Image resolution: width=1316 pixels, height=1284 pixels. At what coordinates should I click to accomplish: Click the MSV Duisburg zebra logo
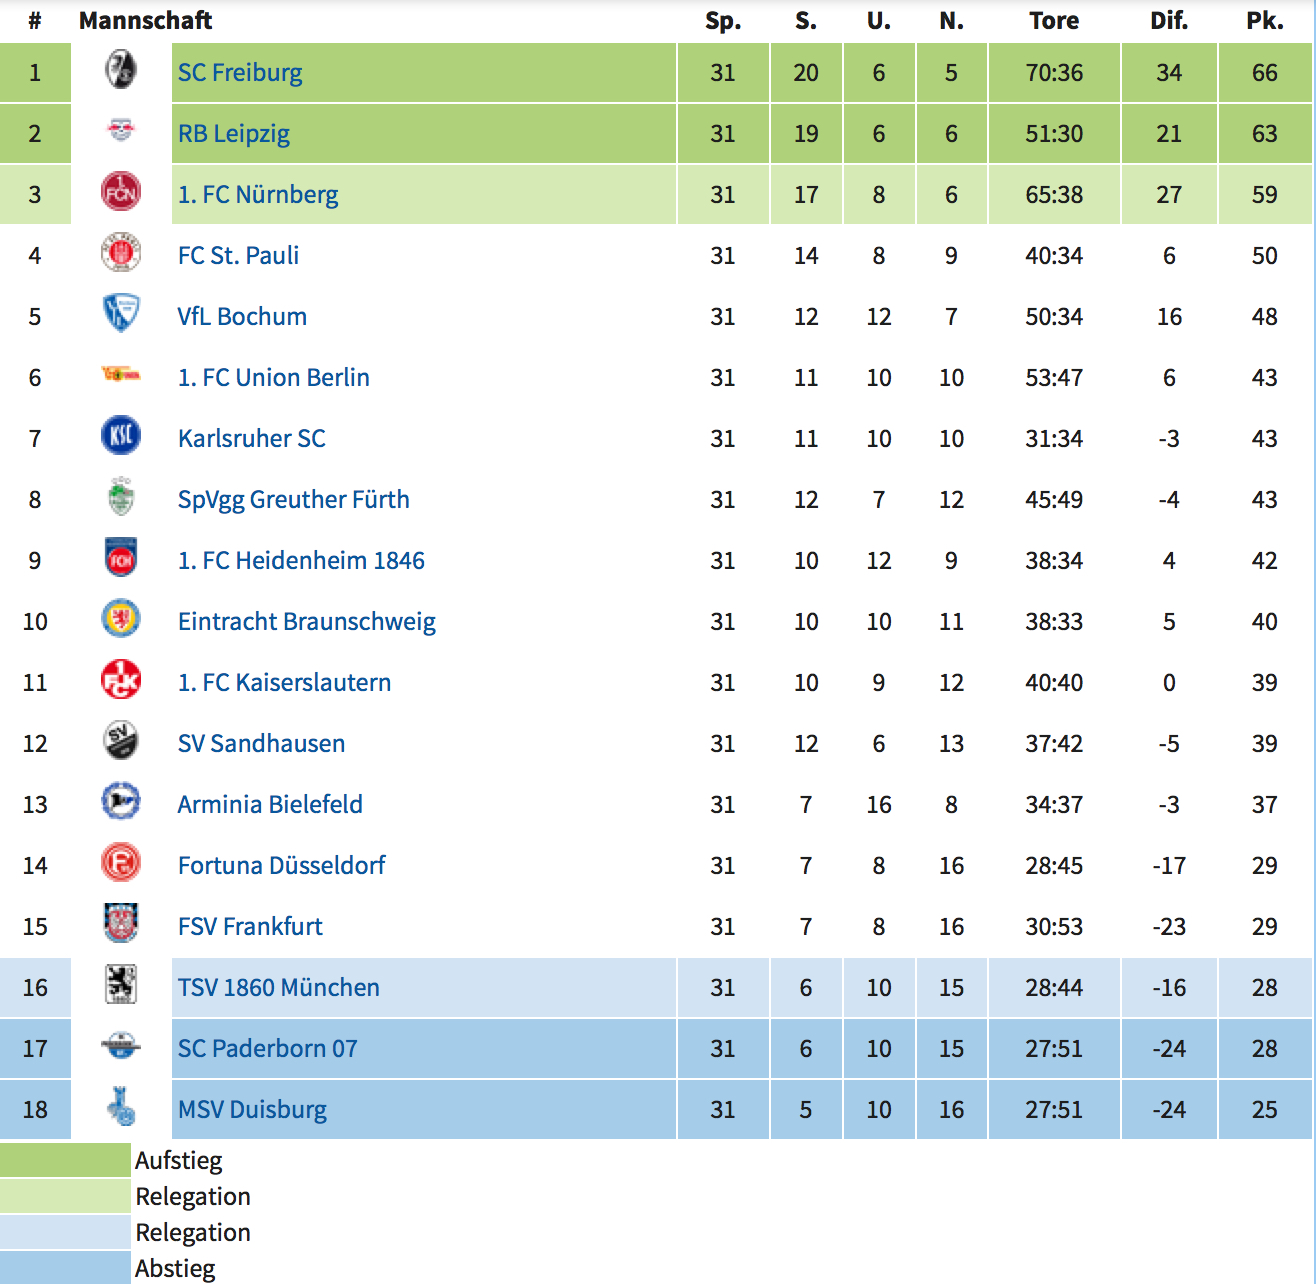121,1106
